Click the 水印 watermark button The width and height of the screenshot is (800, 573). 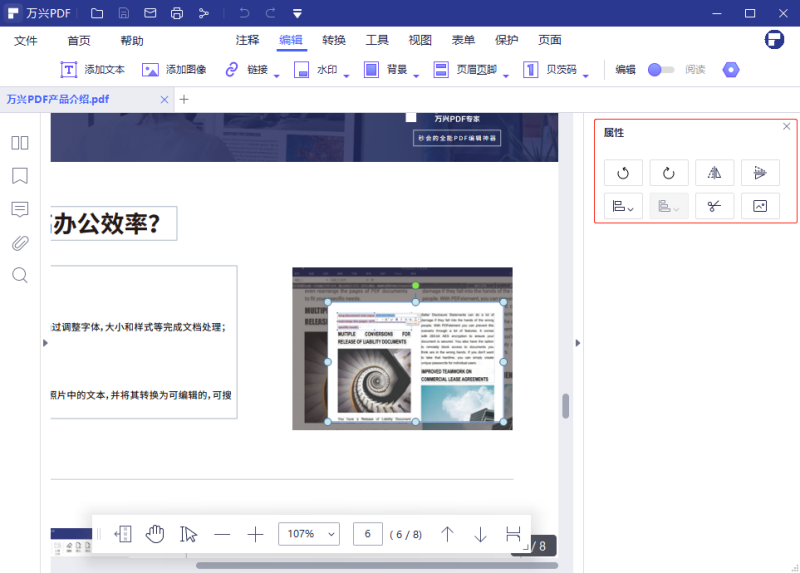[316, 69]
